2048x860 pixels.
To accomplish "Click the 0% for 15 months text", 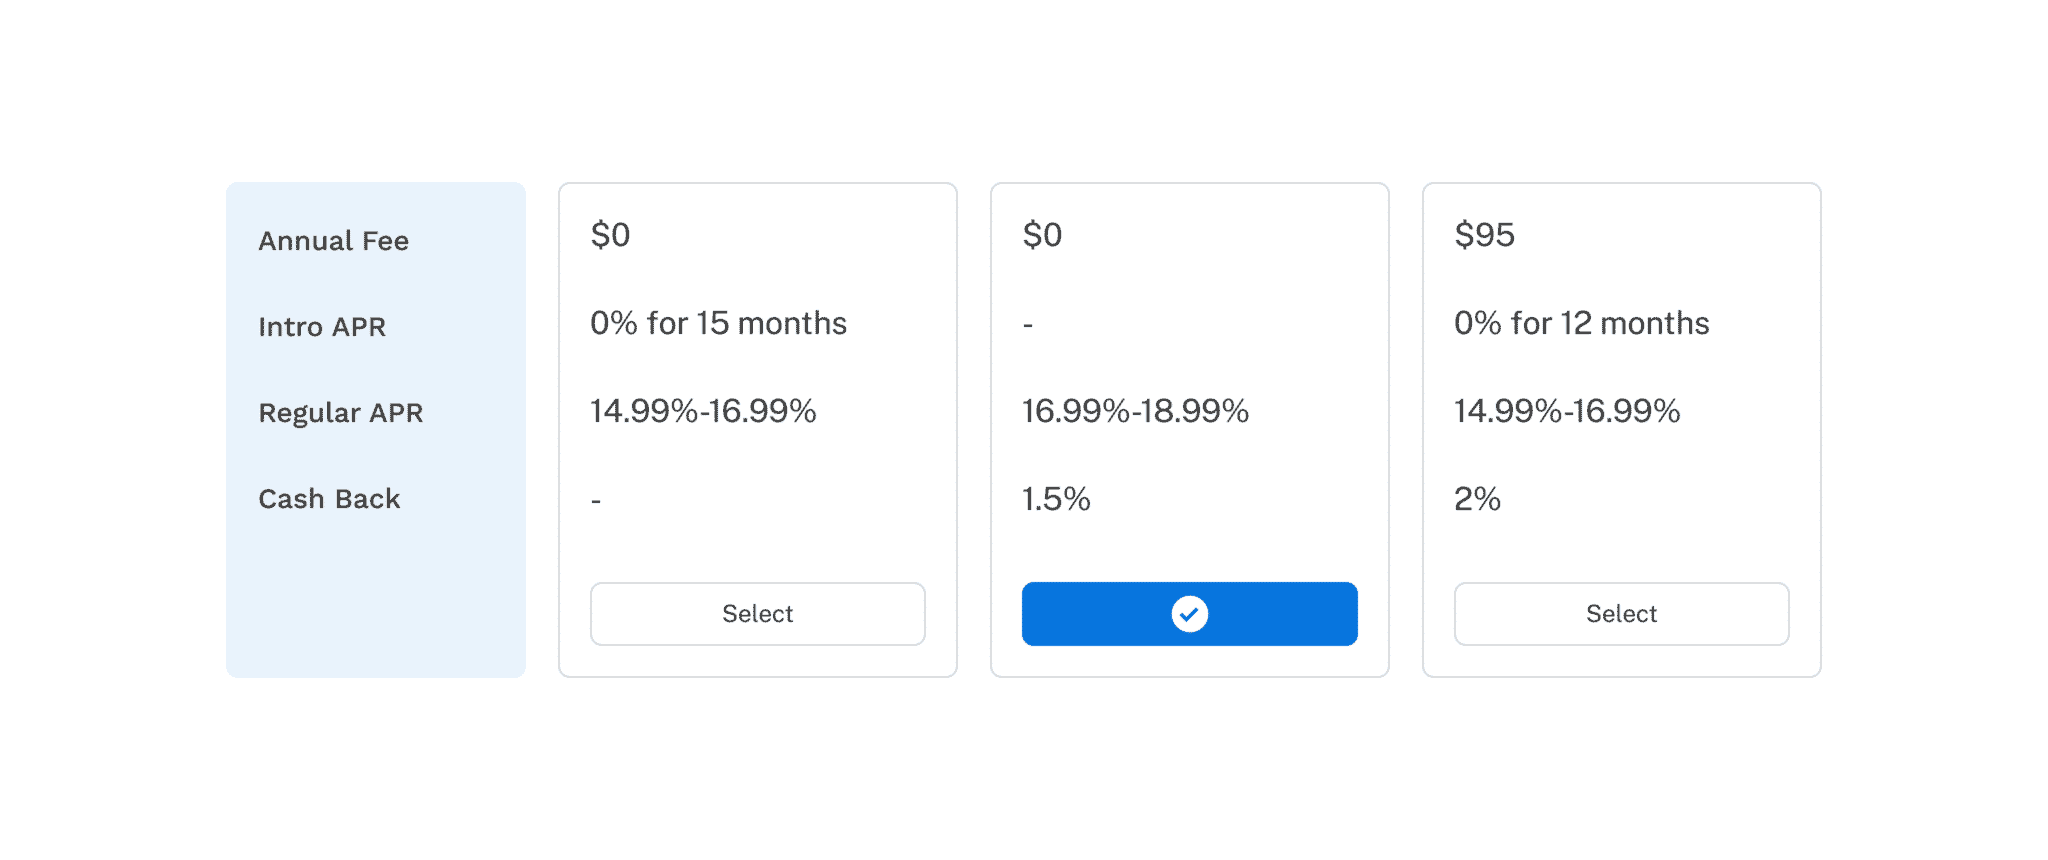I will click(718, 323).
